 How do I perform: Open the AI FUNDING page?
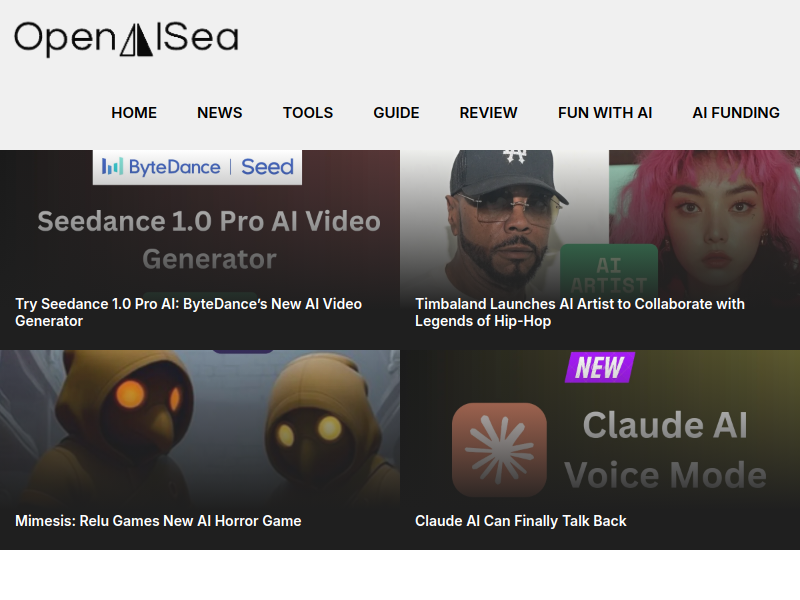pos(736,113)
